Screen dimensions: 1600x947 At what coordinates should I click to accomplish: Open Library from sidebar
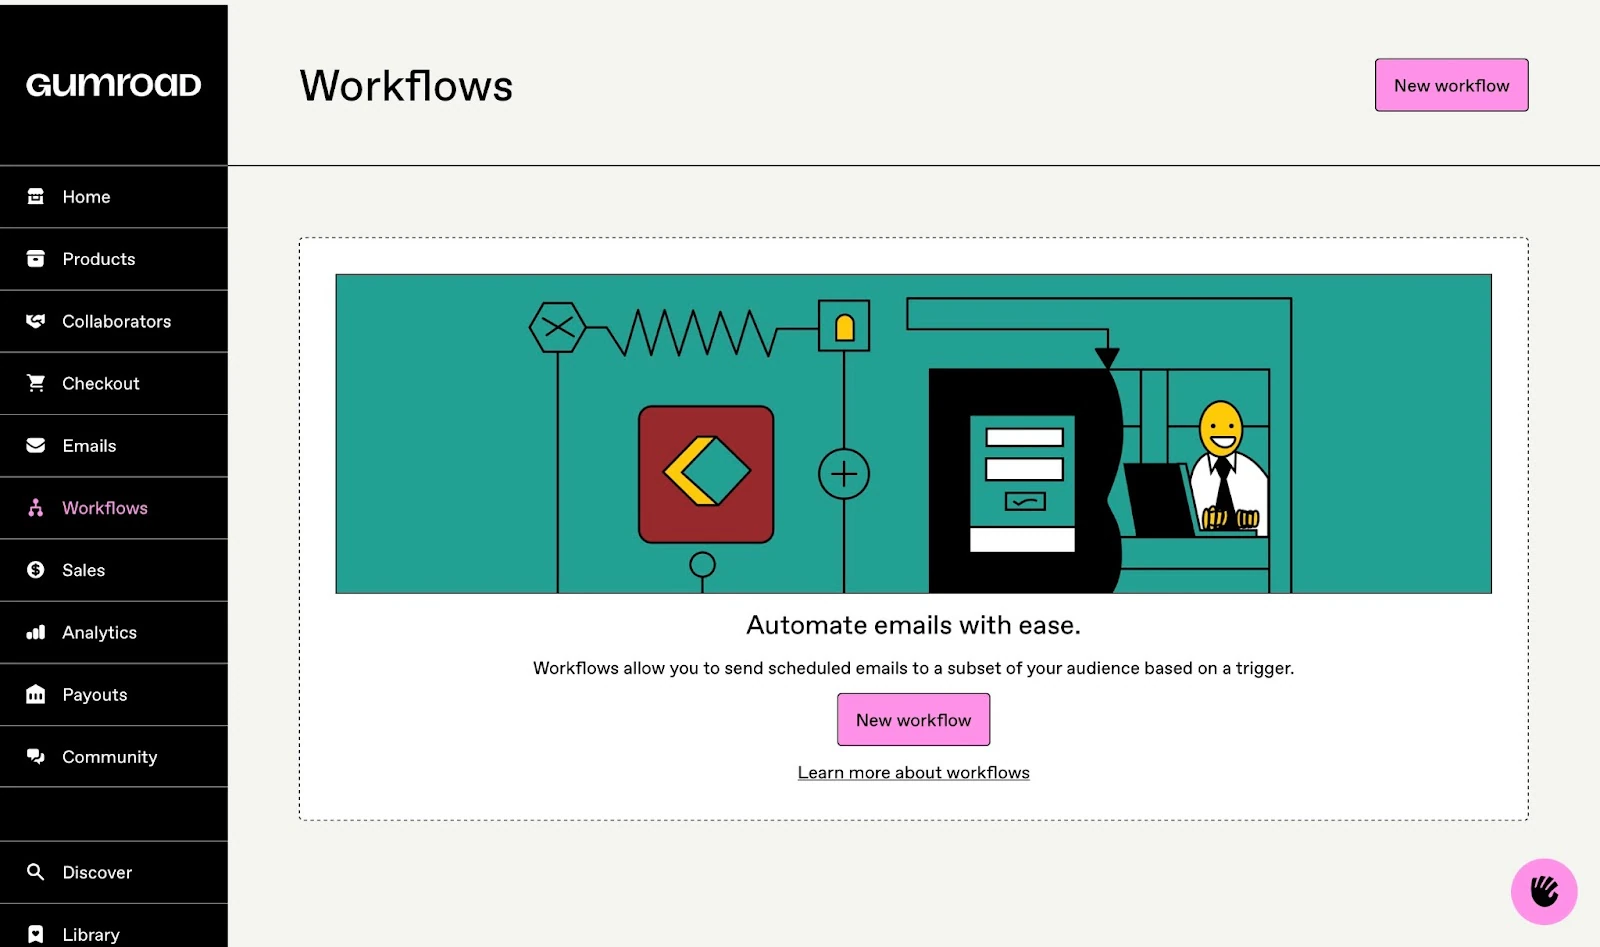(114, 928)
